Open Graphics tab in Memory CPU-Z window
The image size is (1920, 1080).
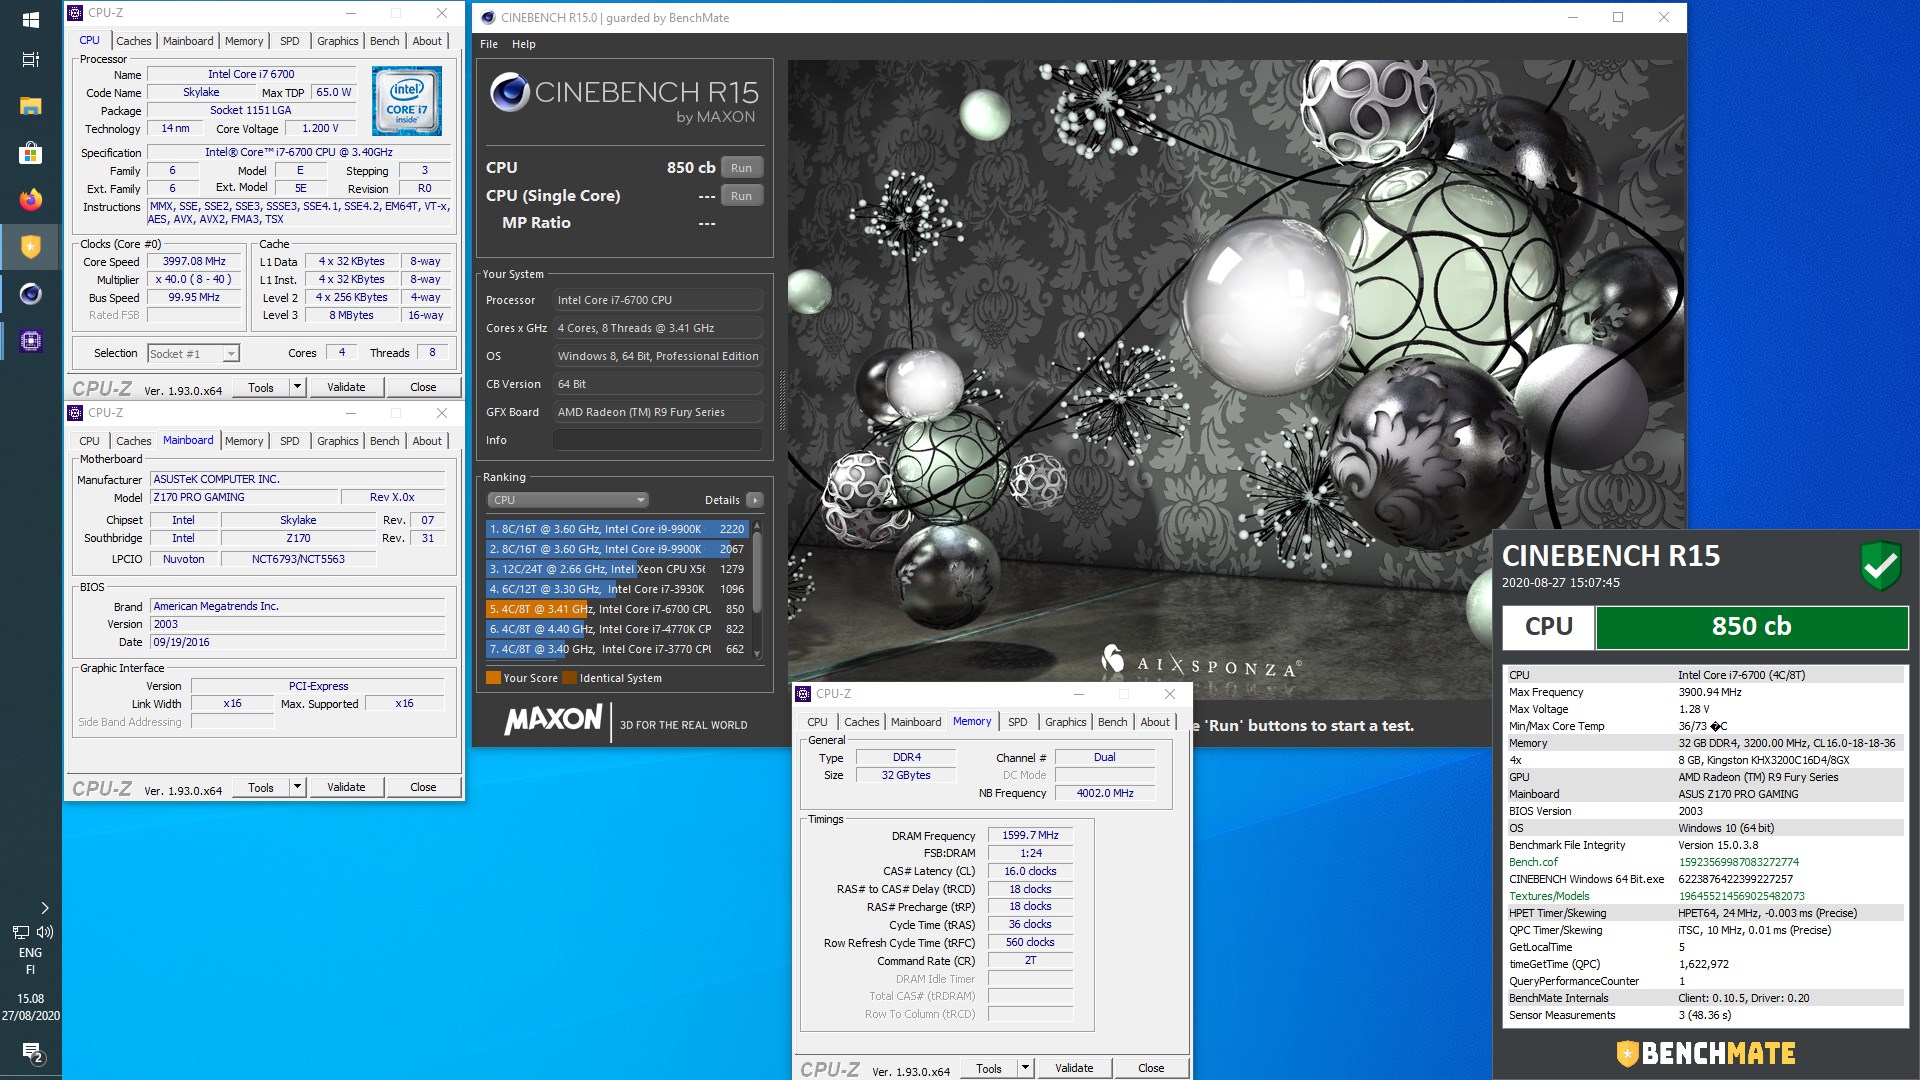tap(1065, 722)
